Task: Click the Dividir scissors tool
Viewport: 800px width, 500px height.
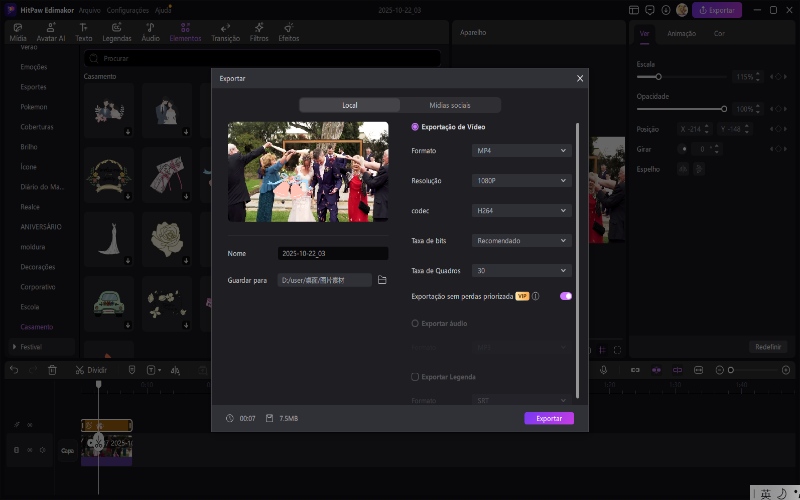Action: tap(80, 370)
